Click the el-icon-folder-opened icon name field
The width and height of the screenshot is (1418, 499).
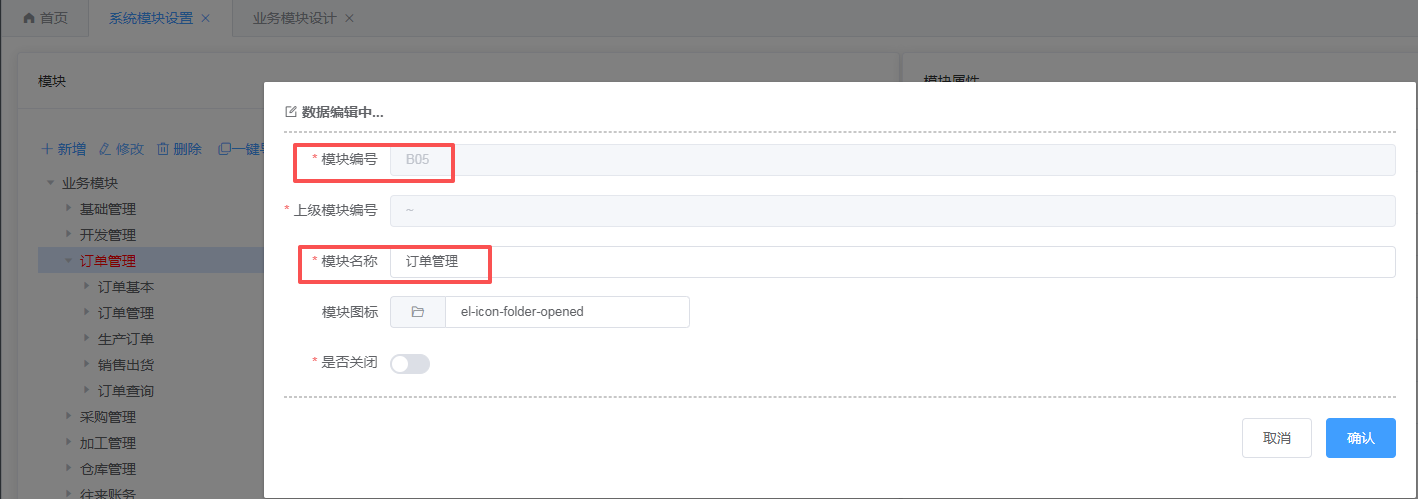click(x=566, y=312)
